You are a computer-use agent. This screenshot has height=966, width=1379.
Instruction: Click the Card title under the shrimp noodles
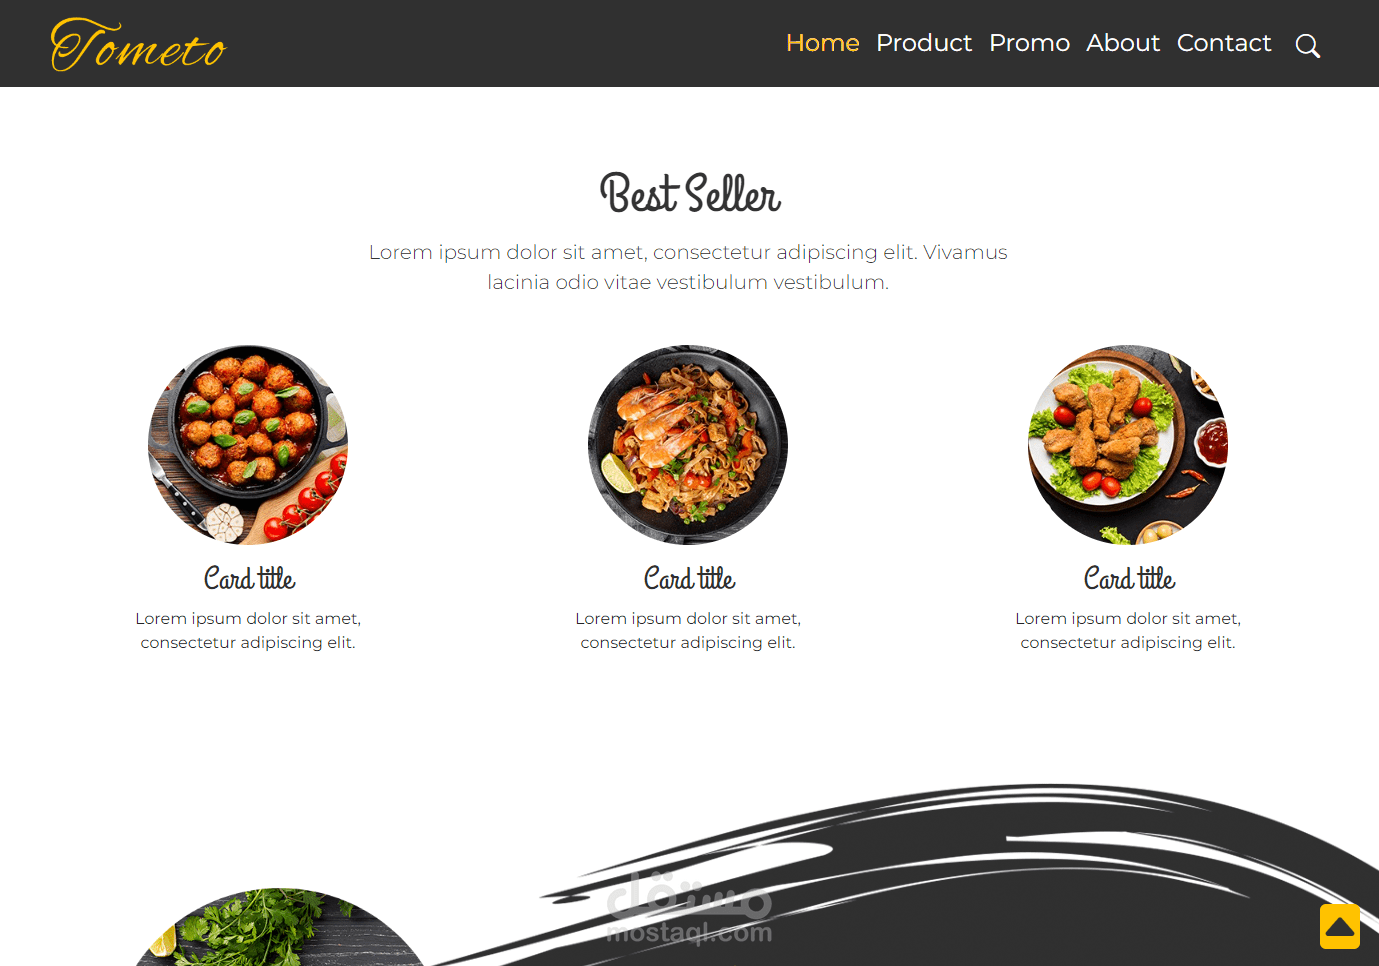(689, 578)
